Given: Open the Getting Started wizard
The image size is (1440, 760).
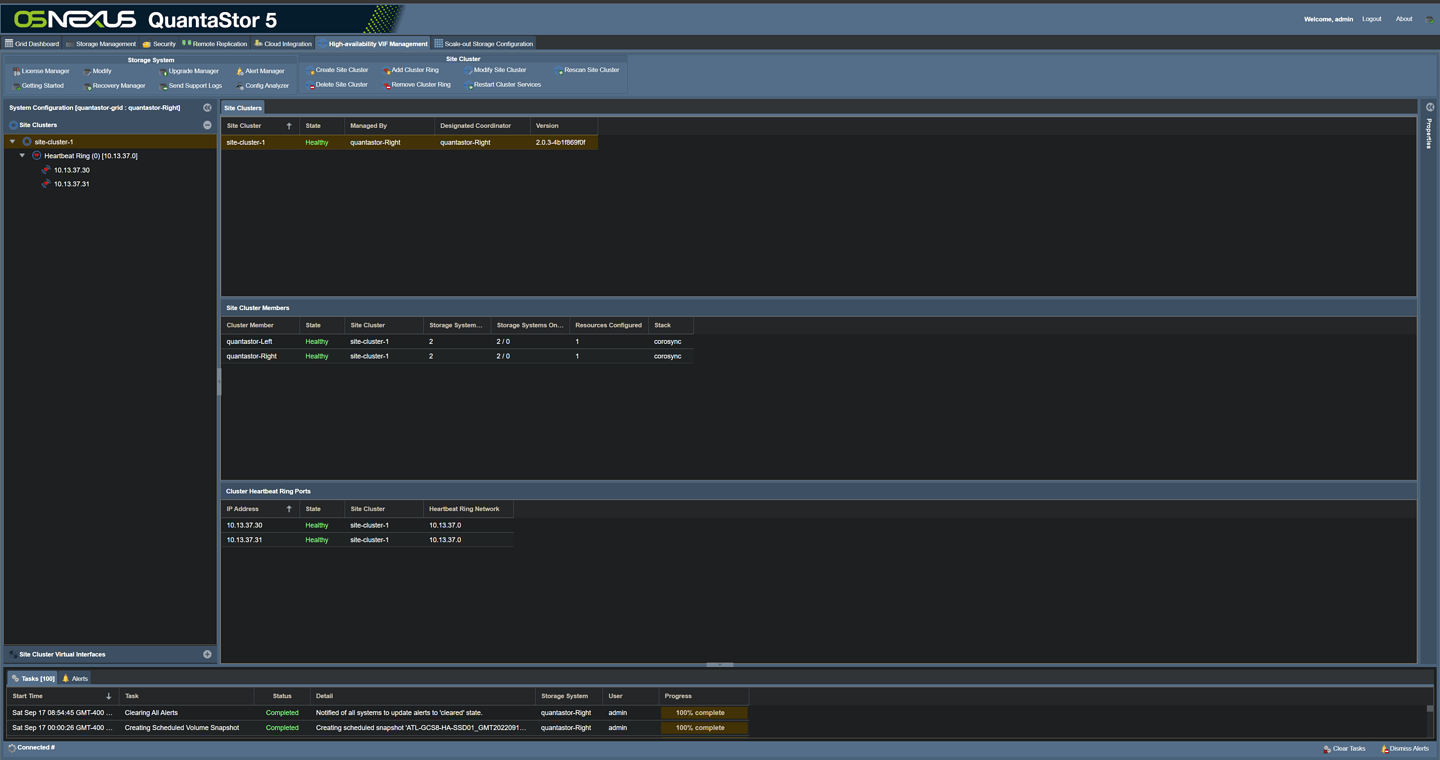Looking at the screenshot, I should point(42,85).
